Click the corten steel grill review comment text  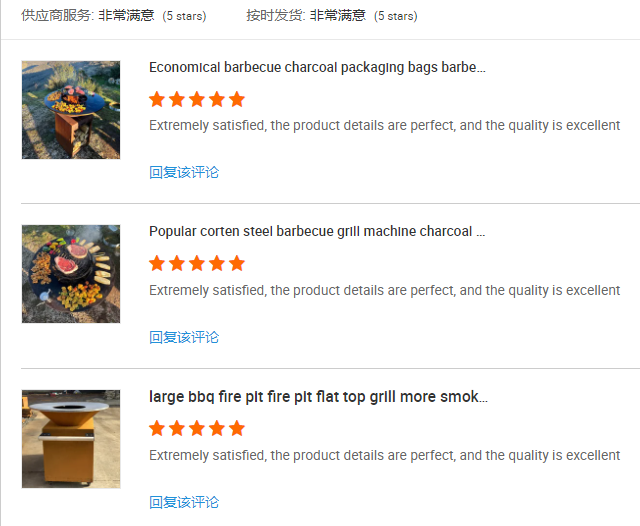click(x=384, y=291)
